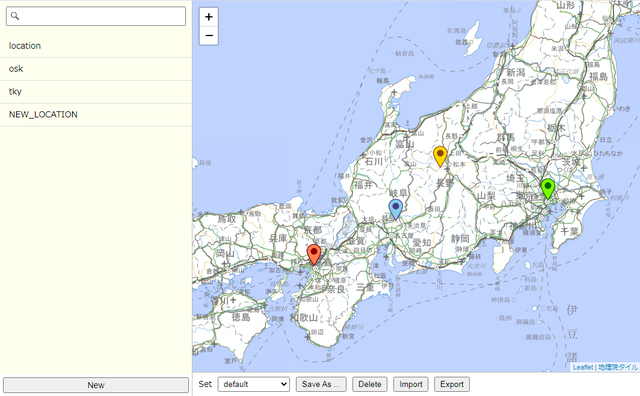Viewport: 640px width, 396px height.
Task: Select the blue map marker near Gifu
Action: point(396,209)
